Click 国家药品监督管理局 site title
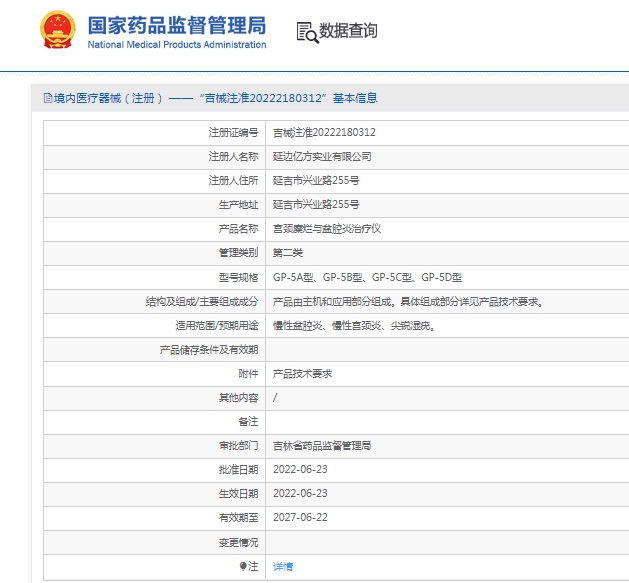The width and height of the screenshot is (629, 583). (177, 25)
